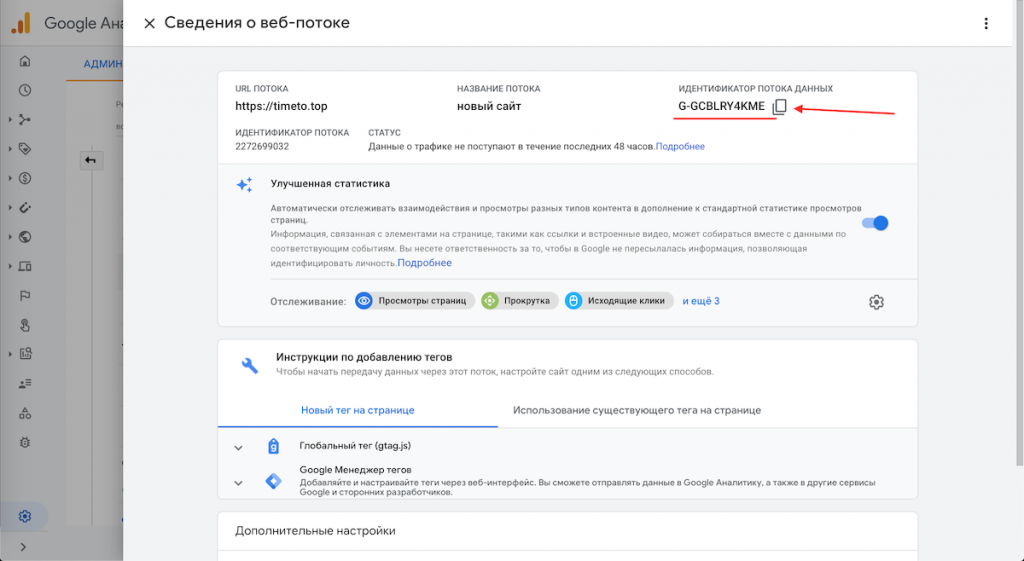
Task: Open Events touch-hand icon in sidebar
Action: pos(25,325)
